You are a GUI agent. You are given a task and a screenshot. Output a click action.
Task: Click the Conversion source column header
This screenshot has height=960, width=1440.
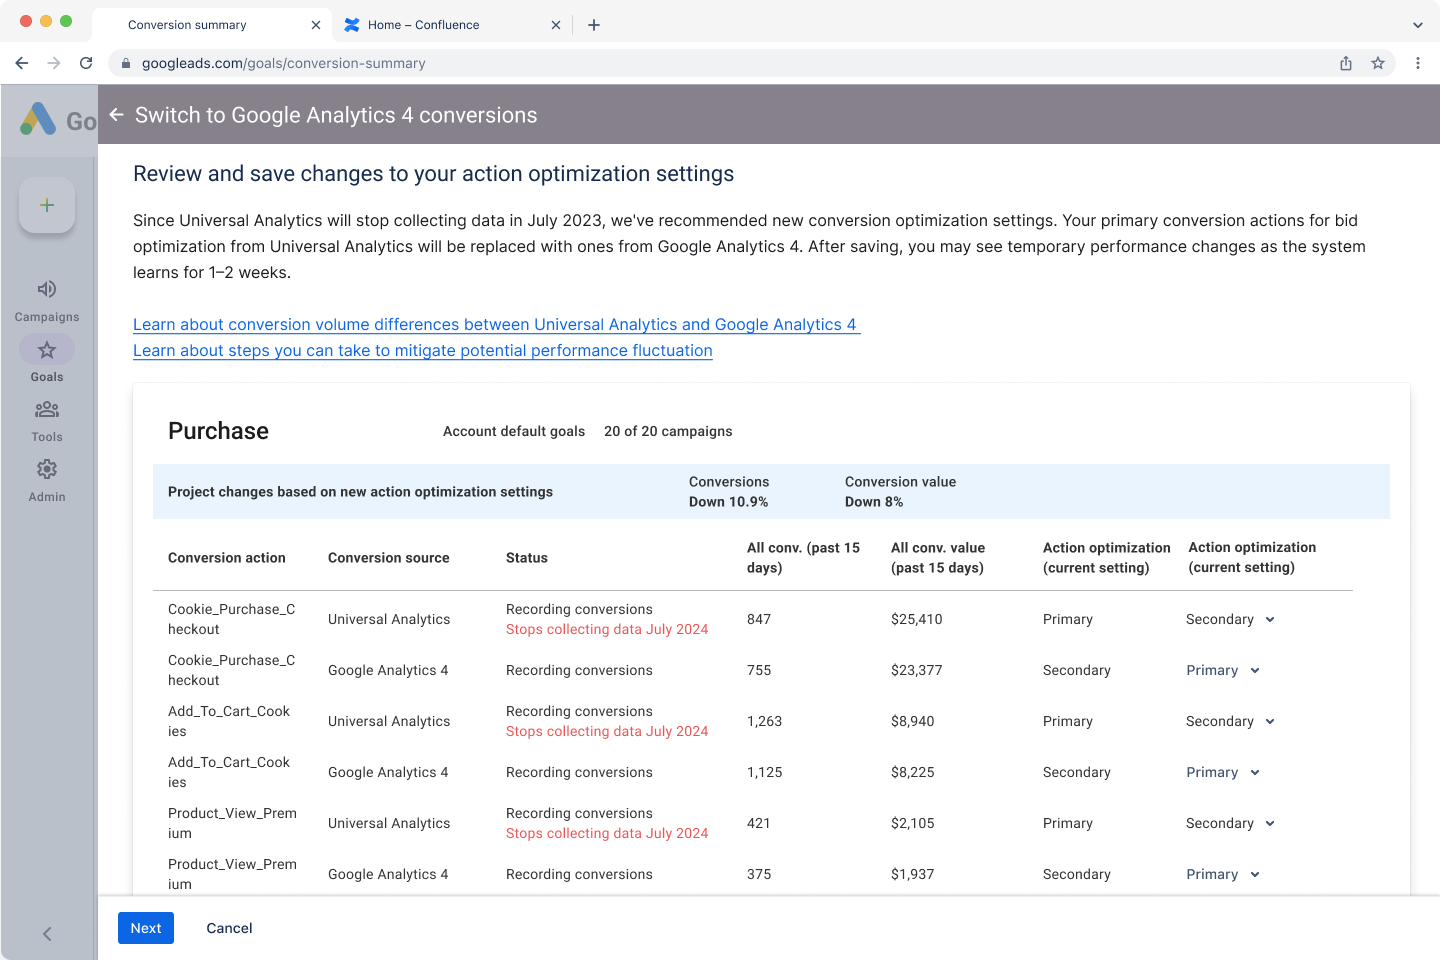389,558
